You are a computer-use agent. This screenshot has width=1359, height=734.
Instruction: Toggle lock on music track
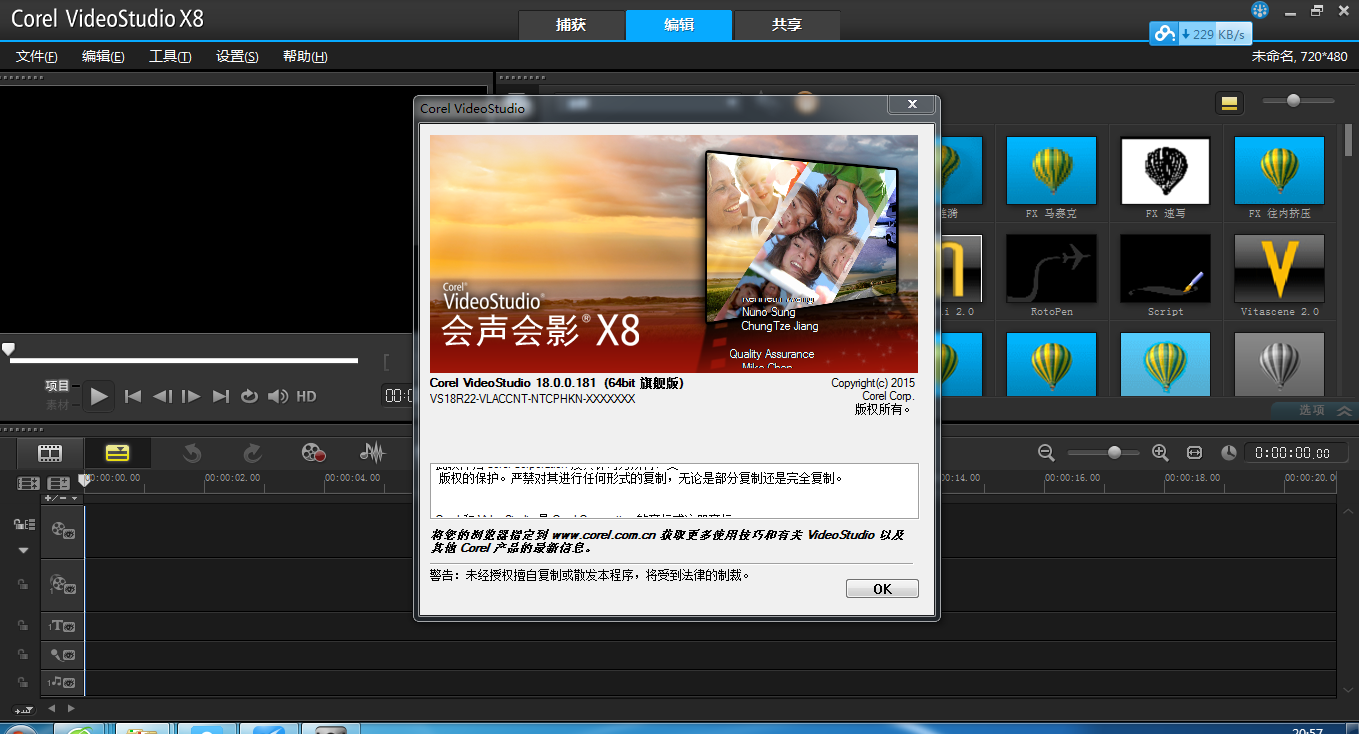click(22, 682)
